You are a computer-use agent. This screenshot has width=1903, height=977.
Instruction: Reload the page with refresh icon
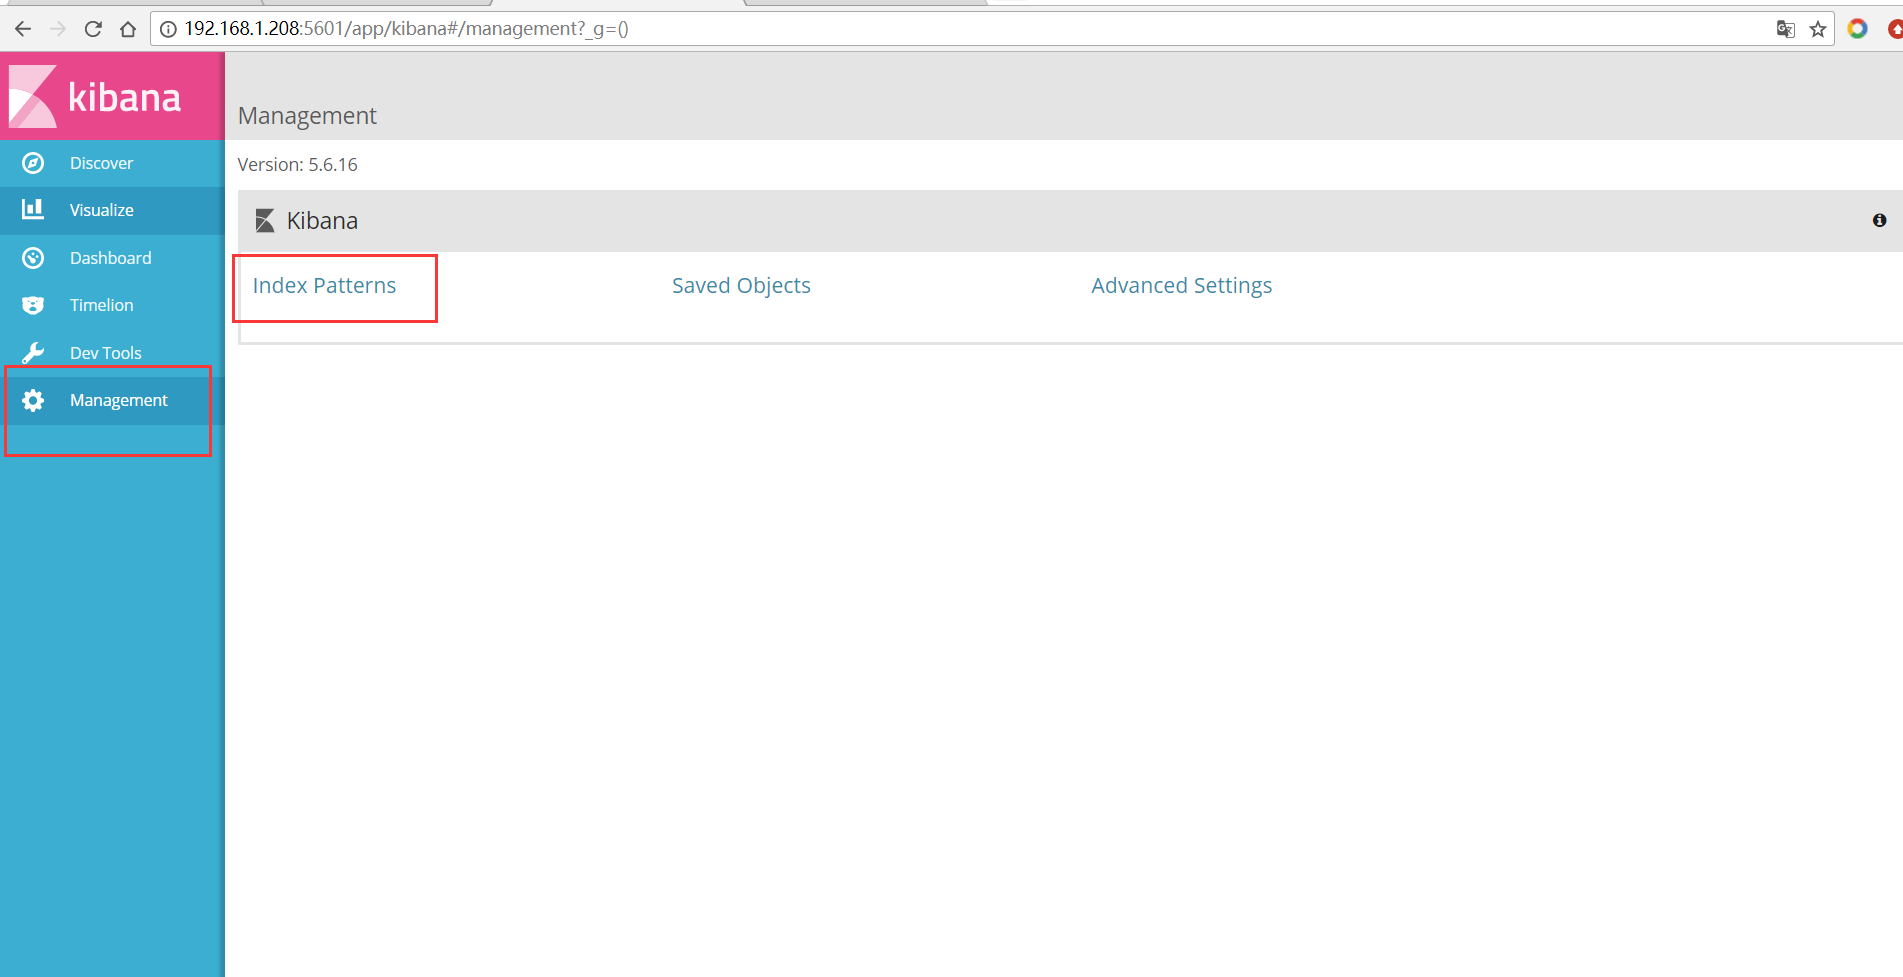(x=93, y=29)
